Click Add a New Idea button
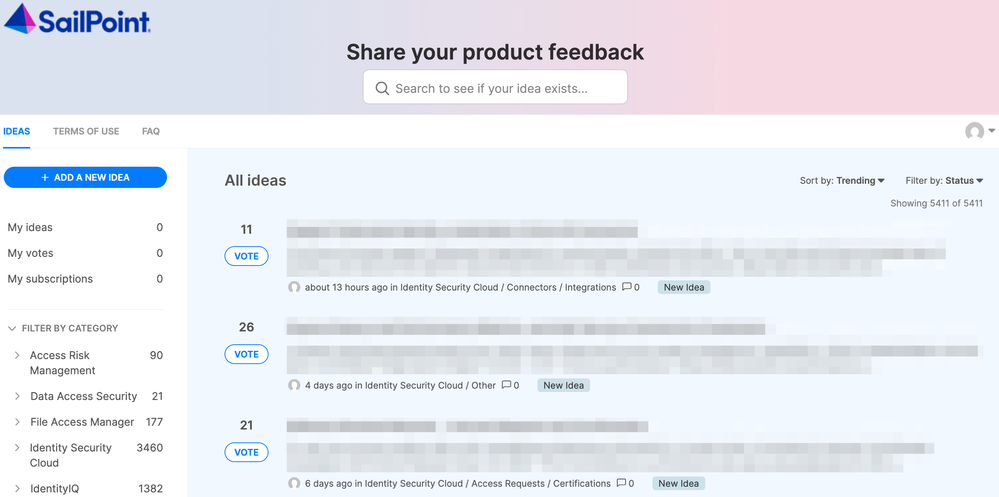The image size is (999, 497). click(x=85, y=177)
